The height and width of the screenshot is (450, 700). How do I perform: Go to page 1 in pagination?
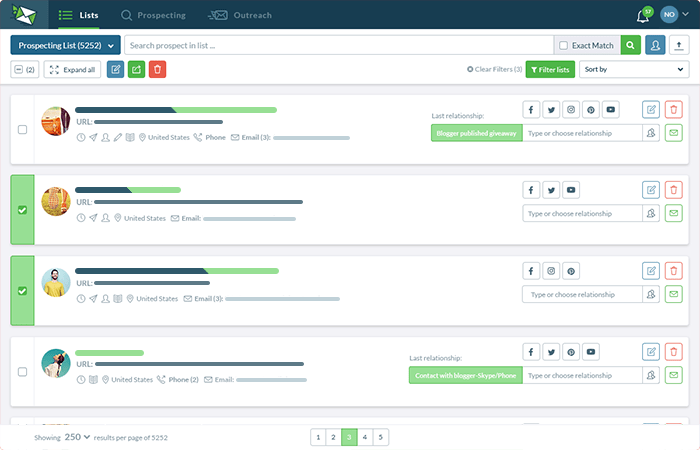318,437
